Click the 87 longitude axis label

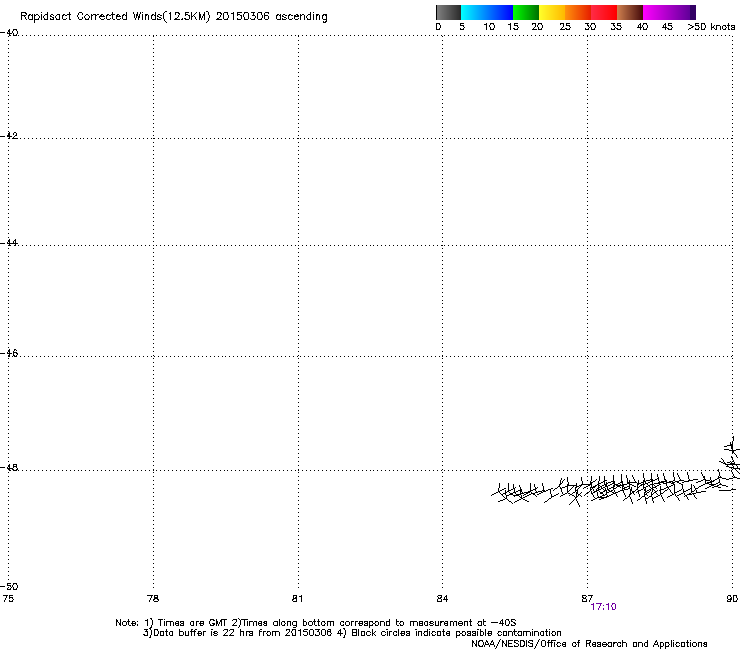click(x=587, y=599)
